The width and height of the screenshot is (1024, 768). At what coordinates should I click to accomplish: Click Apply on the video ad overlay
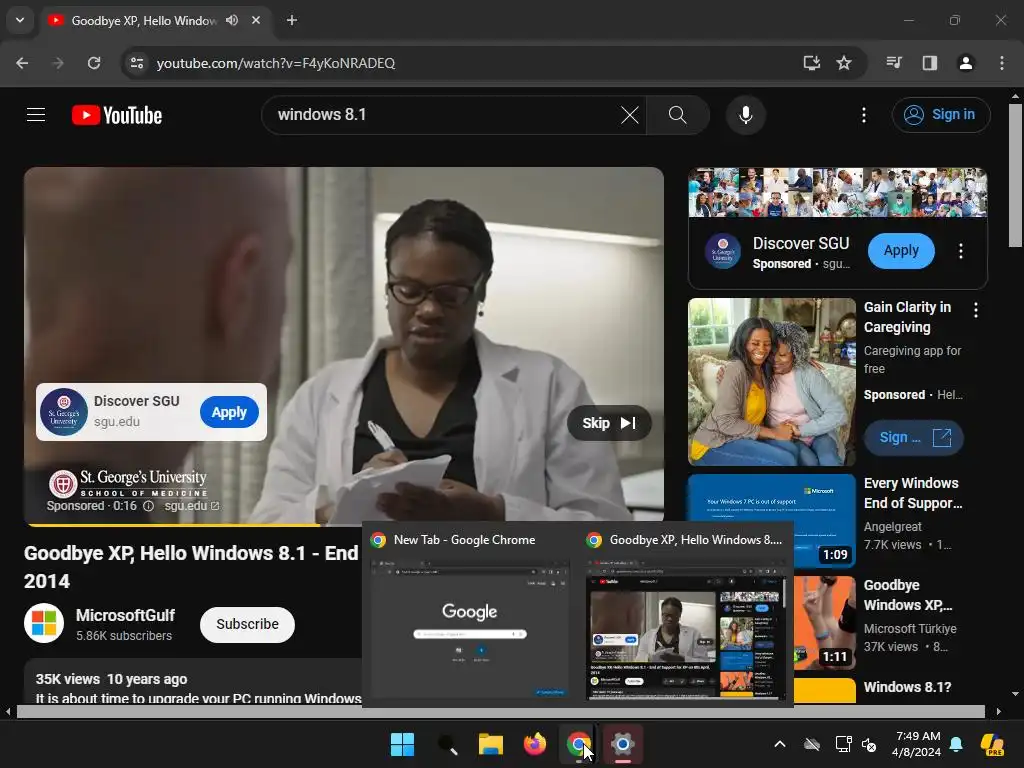(x=229, y=413)
